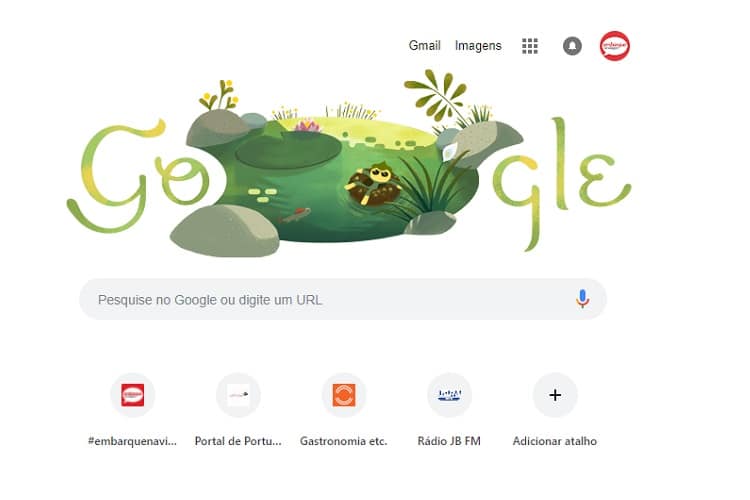The height and width of the screenshot is (500, 750).
Task: Click the Gastronomia etc. label
Action: (x=343, y=441)
